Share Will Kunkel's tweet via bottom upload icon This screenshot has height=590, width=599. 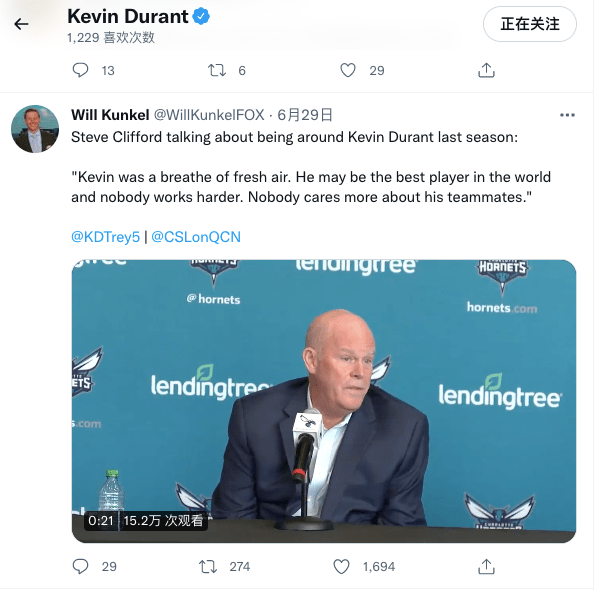(x=486, y=566)
